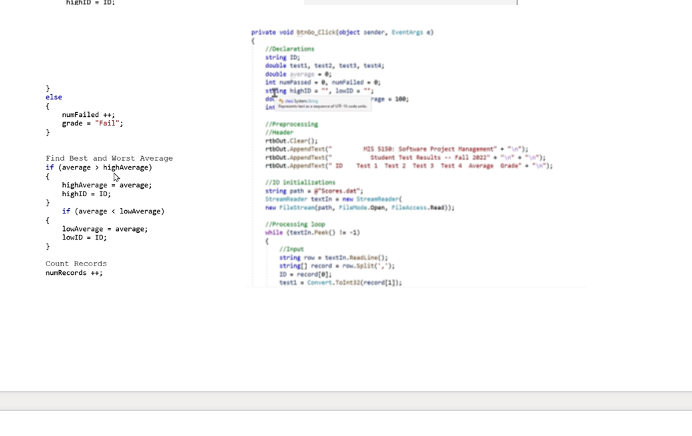Click the 'Find Best and Worst Average' heading
Image resolution: width=692 pixels, height=436 pixels.
pyautogui.click(x=109, y=158)
